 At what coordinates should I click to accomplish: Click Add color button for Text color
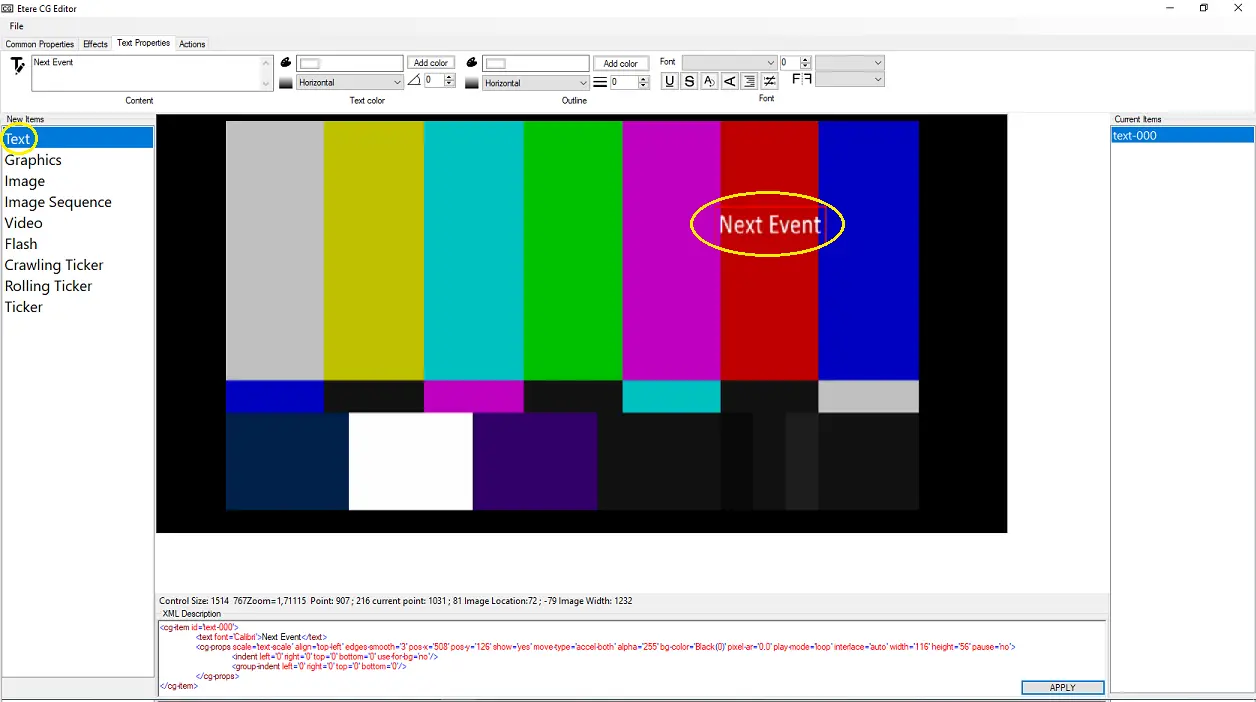click(x=431, y=63)
